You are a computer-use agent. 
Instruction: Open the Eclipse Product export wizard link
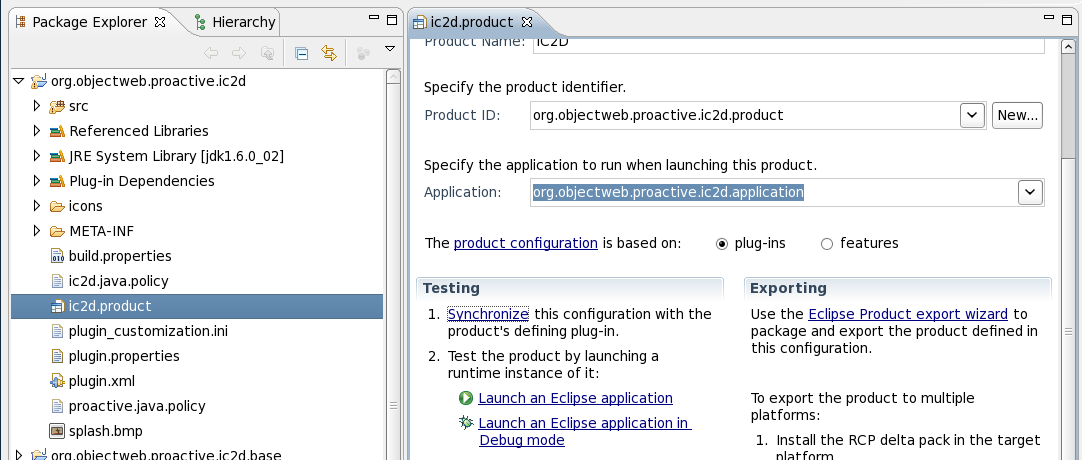[x=909, y=314]
